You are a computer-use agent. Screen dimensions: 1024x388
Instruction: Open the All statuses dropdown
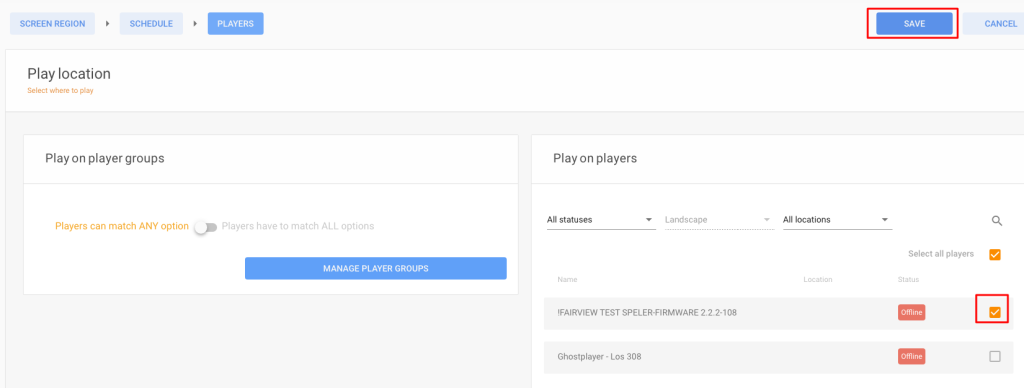click(x=601, y=220)
